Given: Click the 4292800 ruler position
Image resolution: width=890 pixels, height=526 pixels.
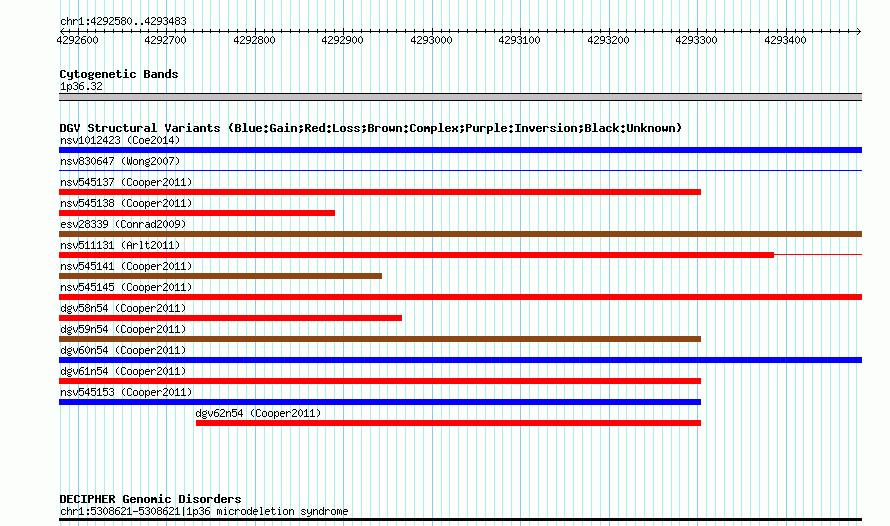Looking at the screenshot, I should [x=254, y=40].
